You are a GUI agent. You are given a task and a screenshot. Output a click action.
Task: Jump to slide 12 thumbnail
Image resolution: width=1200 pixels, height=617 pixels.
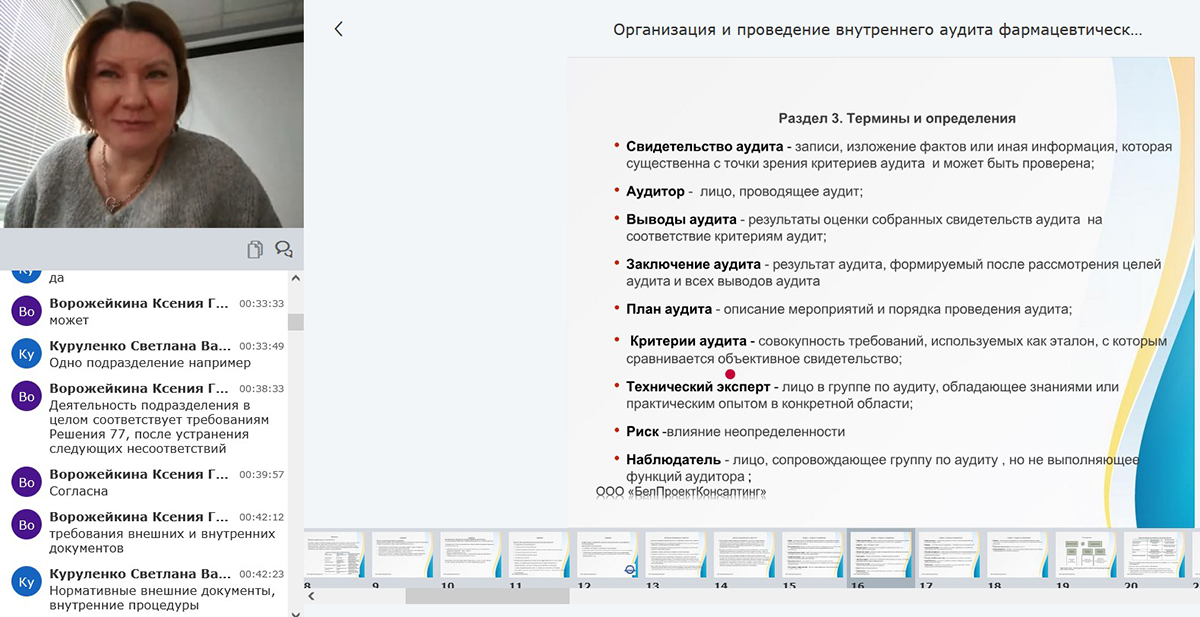coord(607,554)
